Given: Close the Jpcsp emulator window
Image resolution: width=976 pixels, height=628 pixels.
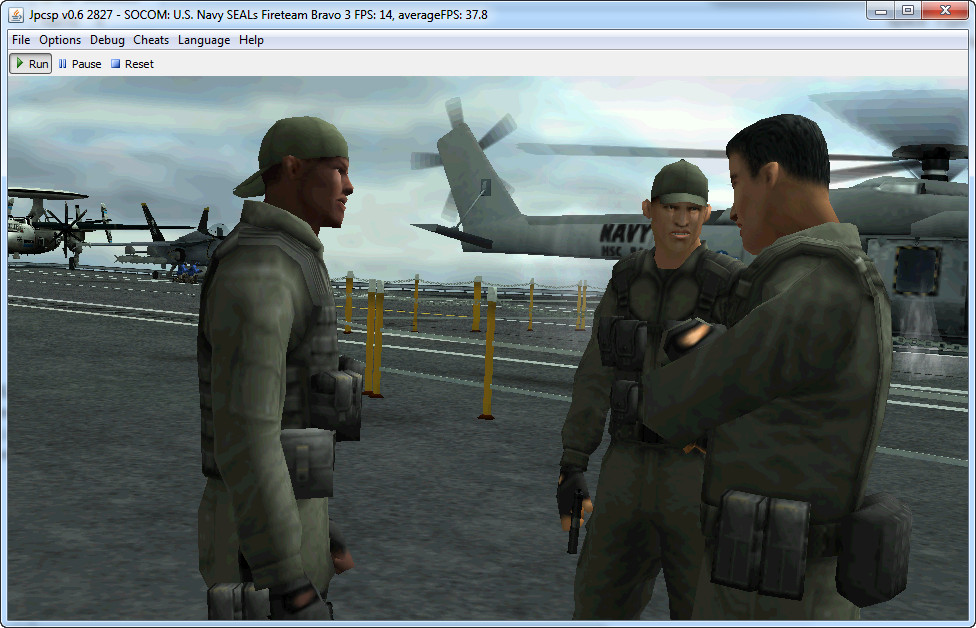Looking at the screenshot, I should click(945, 11).
